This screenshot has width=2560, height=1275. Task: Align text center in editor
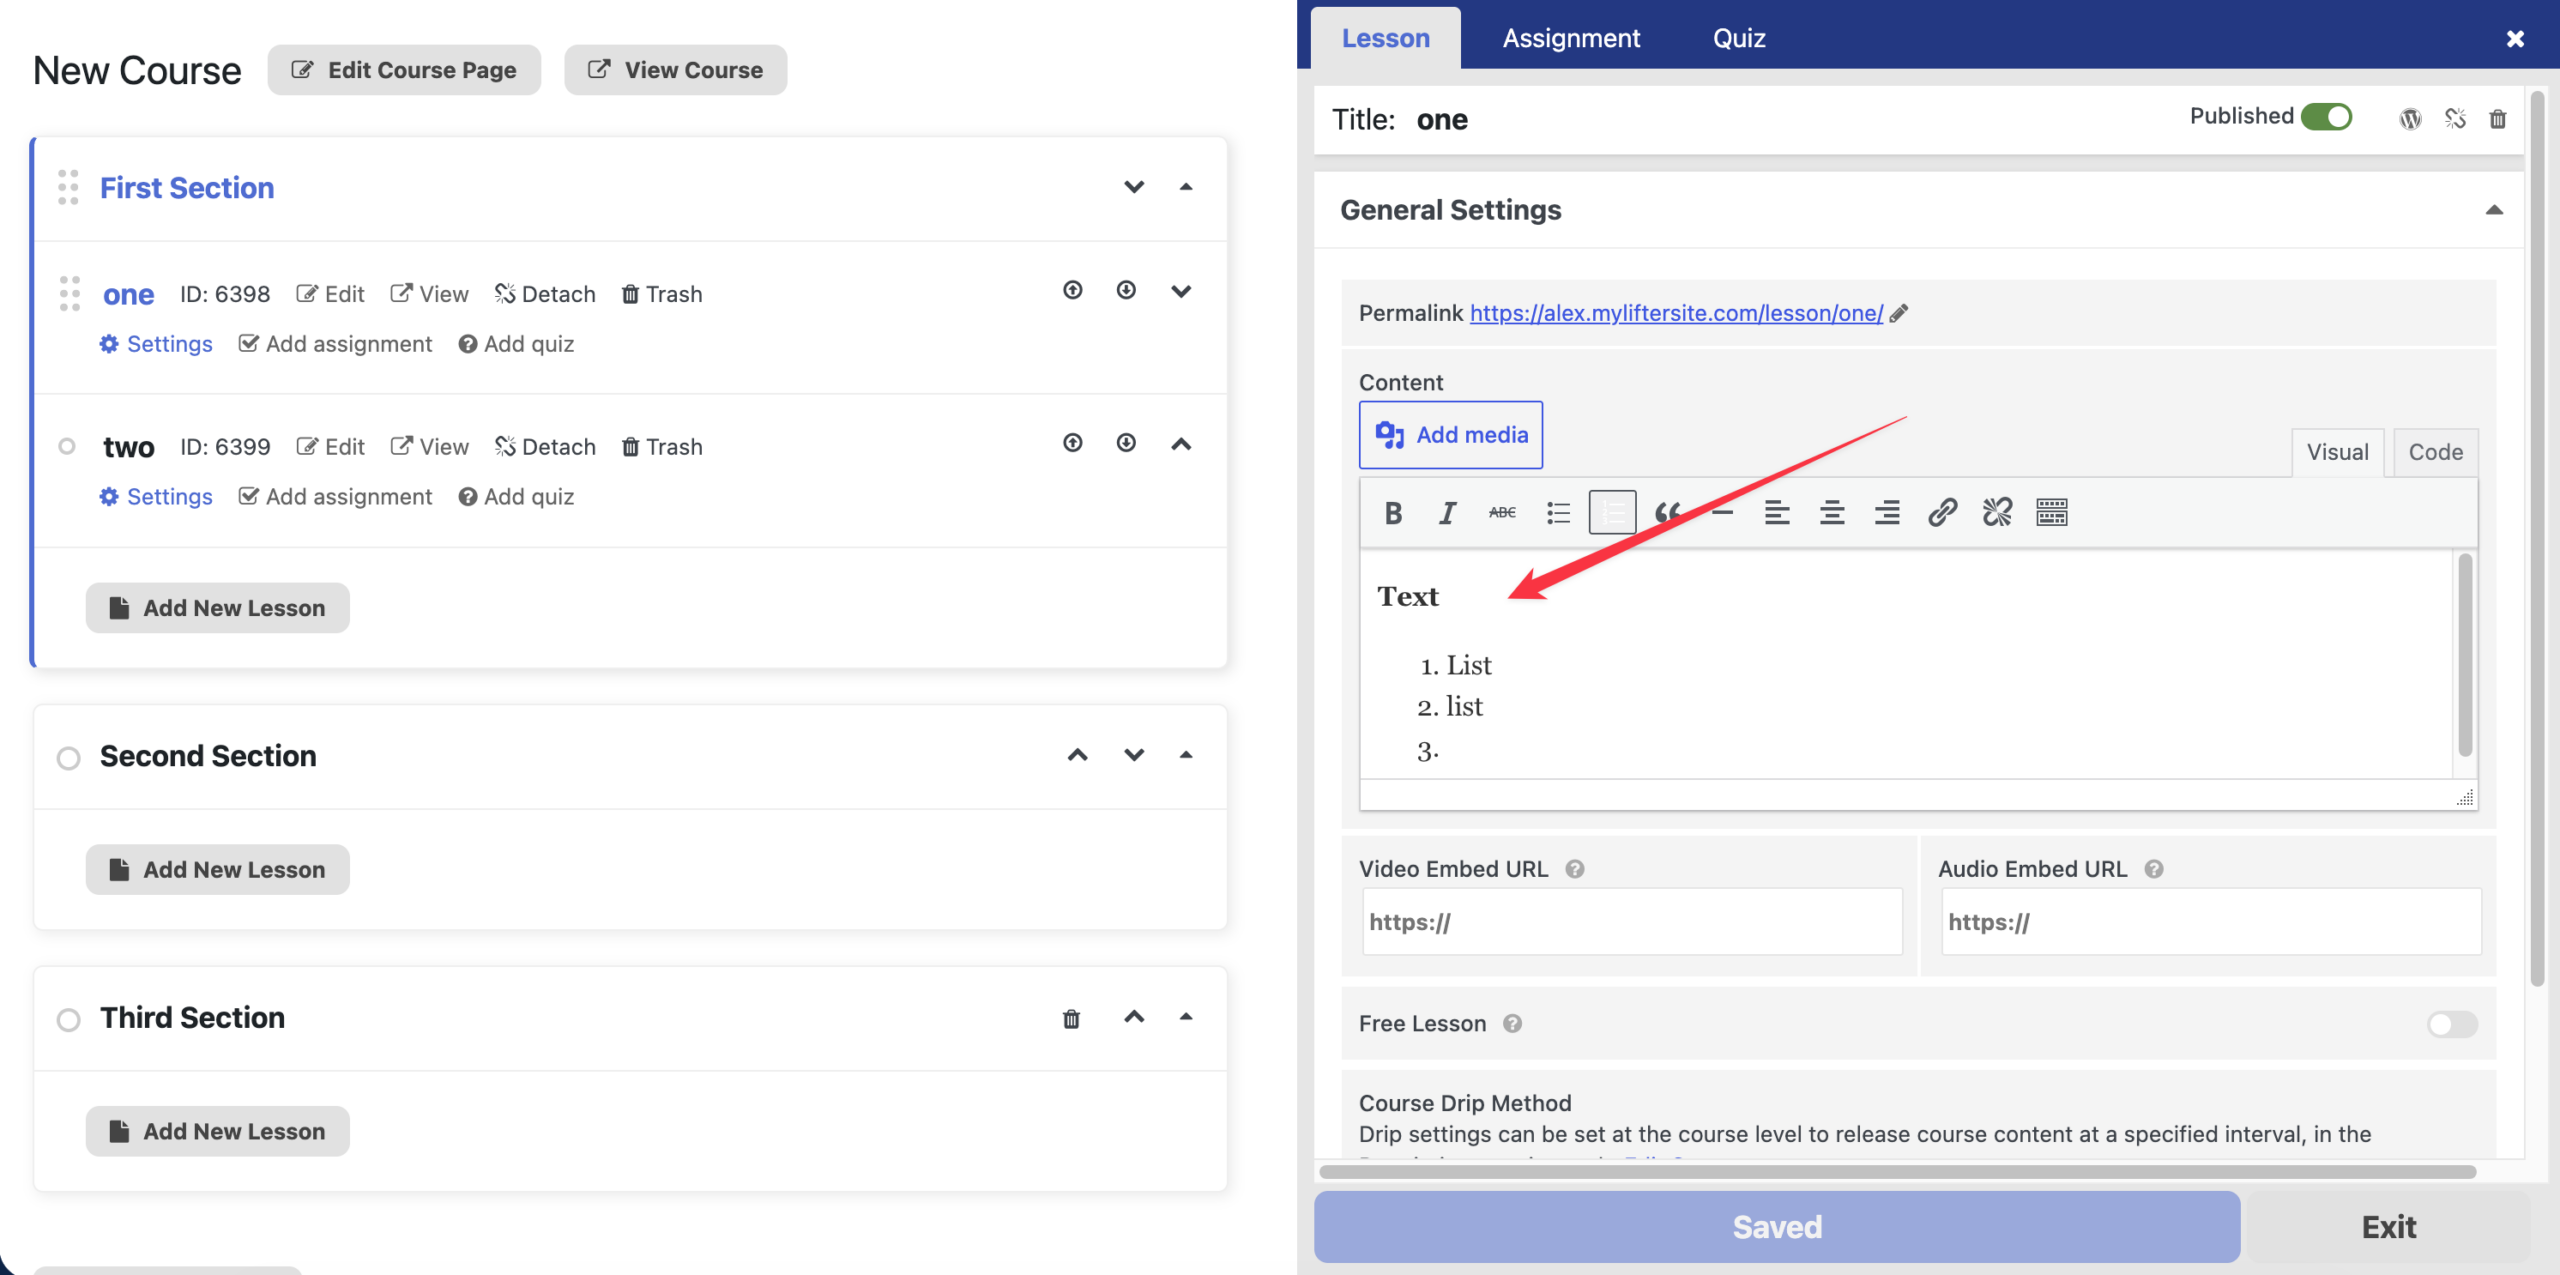pos(1832,513)
